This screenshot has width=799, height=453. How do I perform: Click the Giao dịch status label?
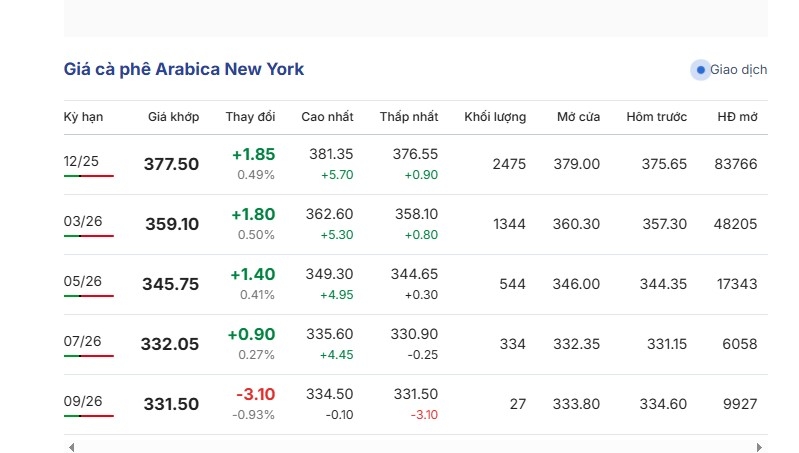click(738, 70)
